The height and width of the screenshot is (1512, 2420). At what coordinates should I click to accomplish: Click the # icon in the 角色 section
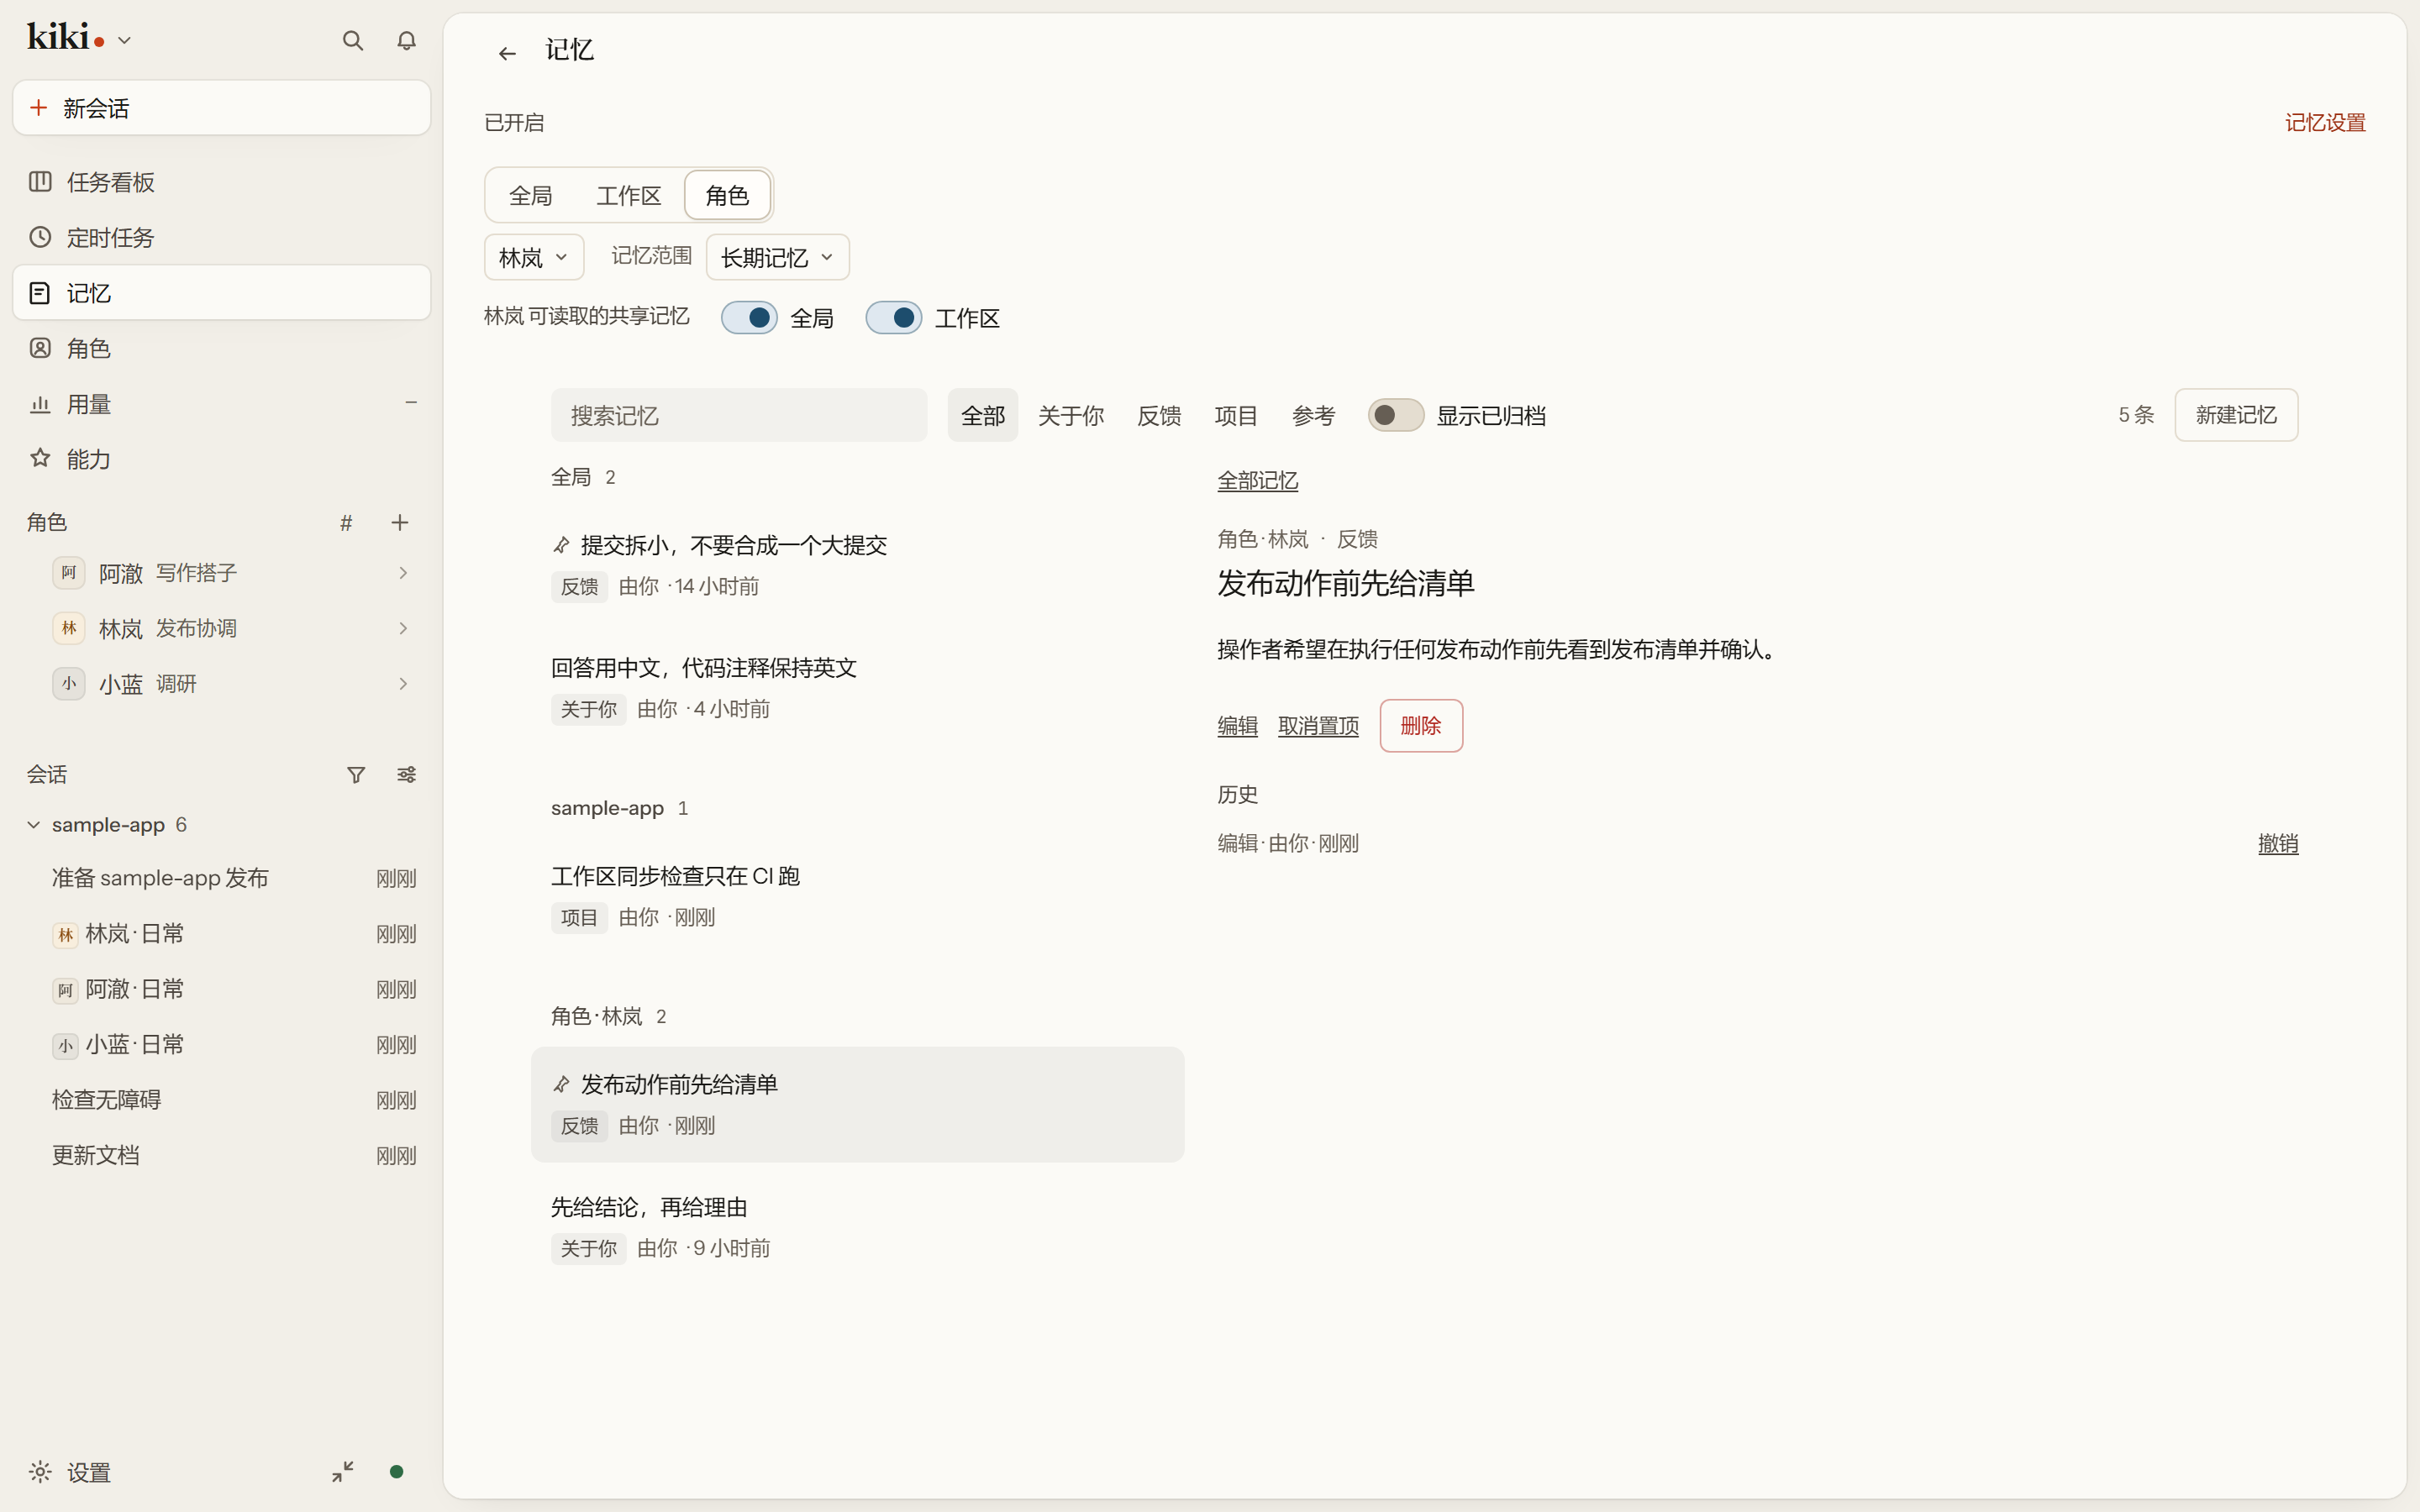[x=346, y=523]
